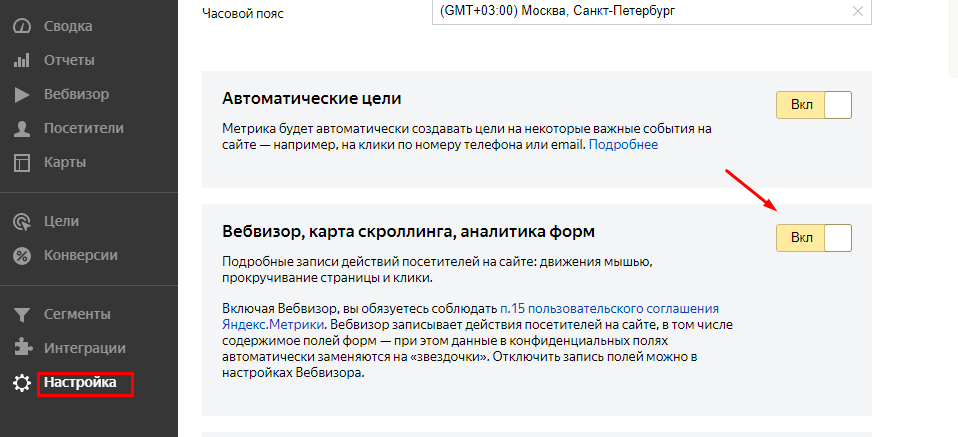This screenshot has width=958, height=437.
Task: Click the Интеграции puzzle piece icon
Action: (x=22, y=348)
